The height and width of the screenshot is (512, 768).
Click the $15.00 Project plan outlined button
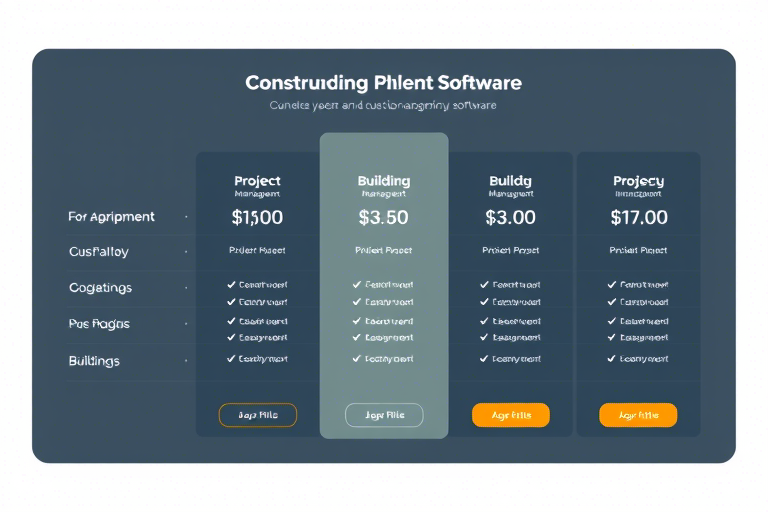coord(258,415)
